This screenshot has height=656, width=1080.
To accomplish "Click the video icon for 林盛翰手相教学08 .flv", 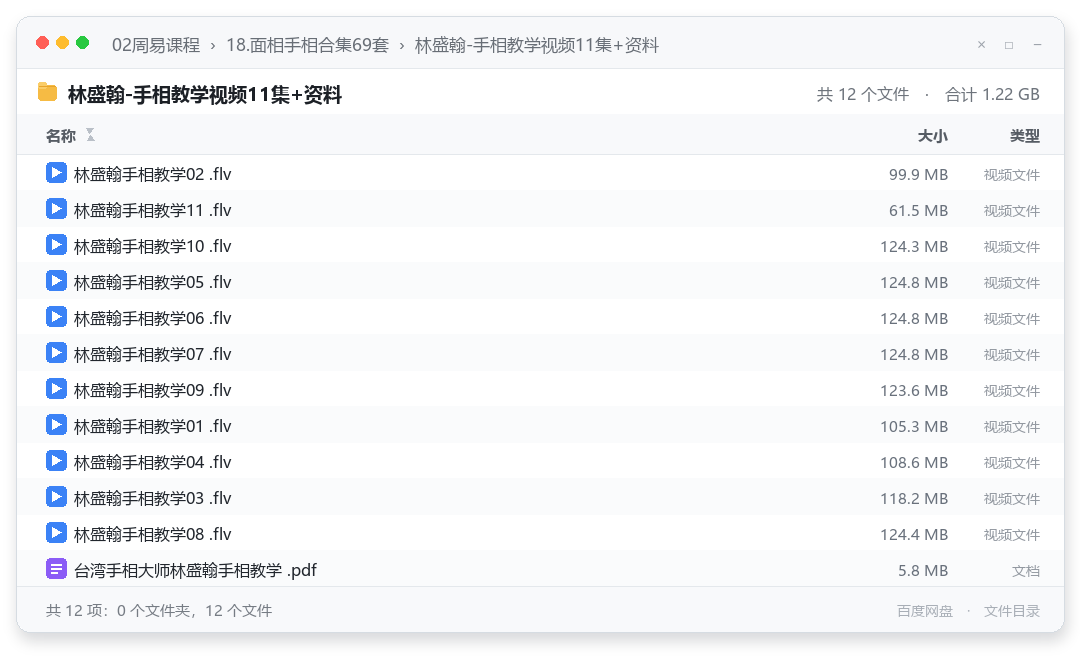I will 56,533.
